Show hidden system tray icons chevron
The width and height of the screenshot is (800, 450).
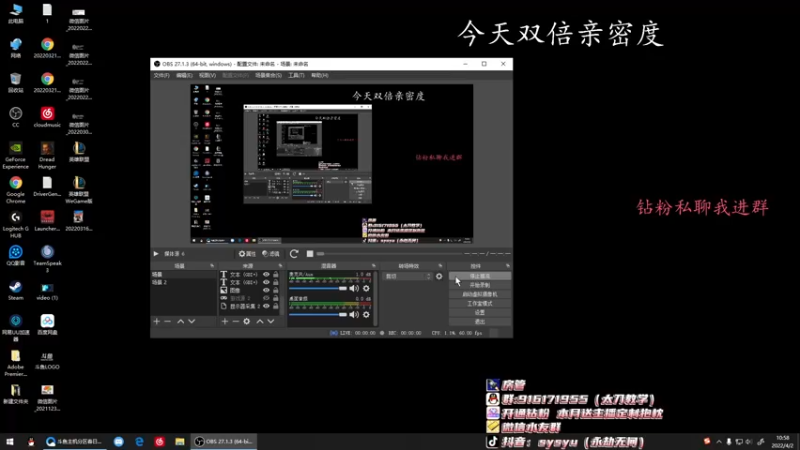pyautogui.click(x=719, y=442)
